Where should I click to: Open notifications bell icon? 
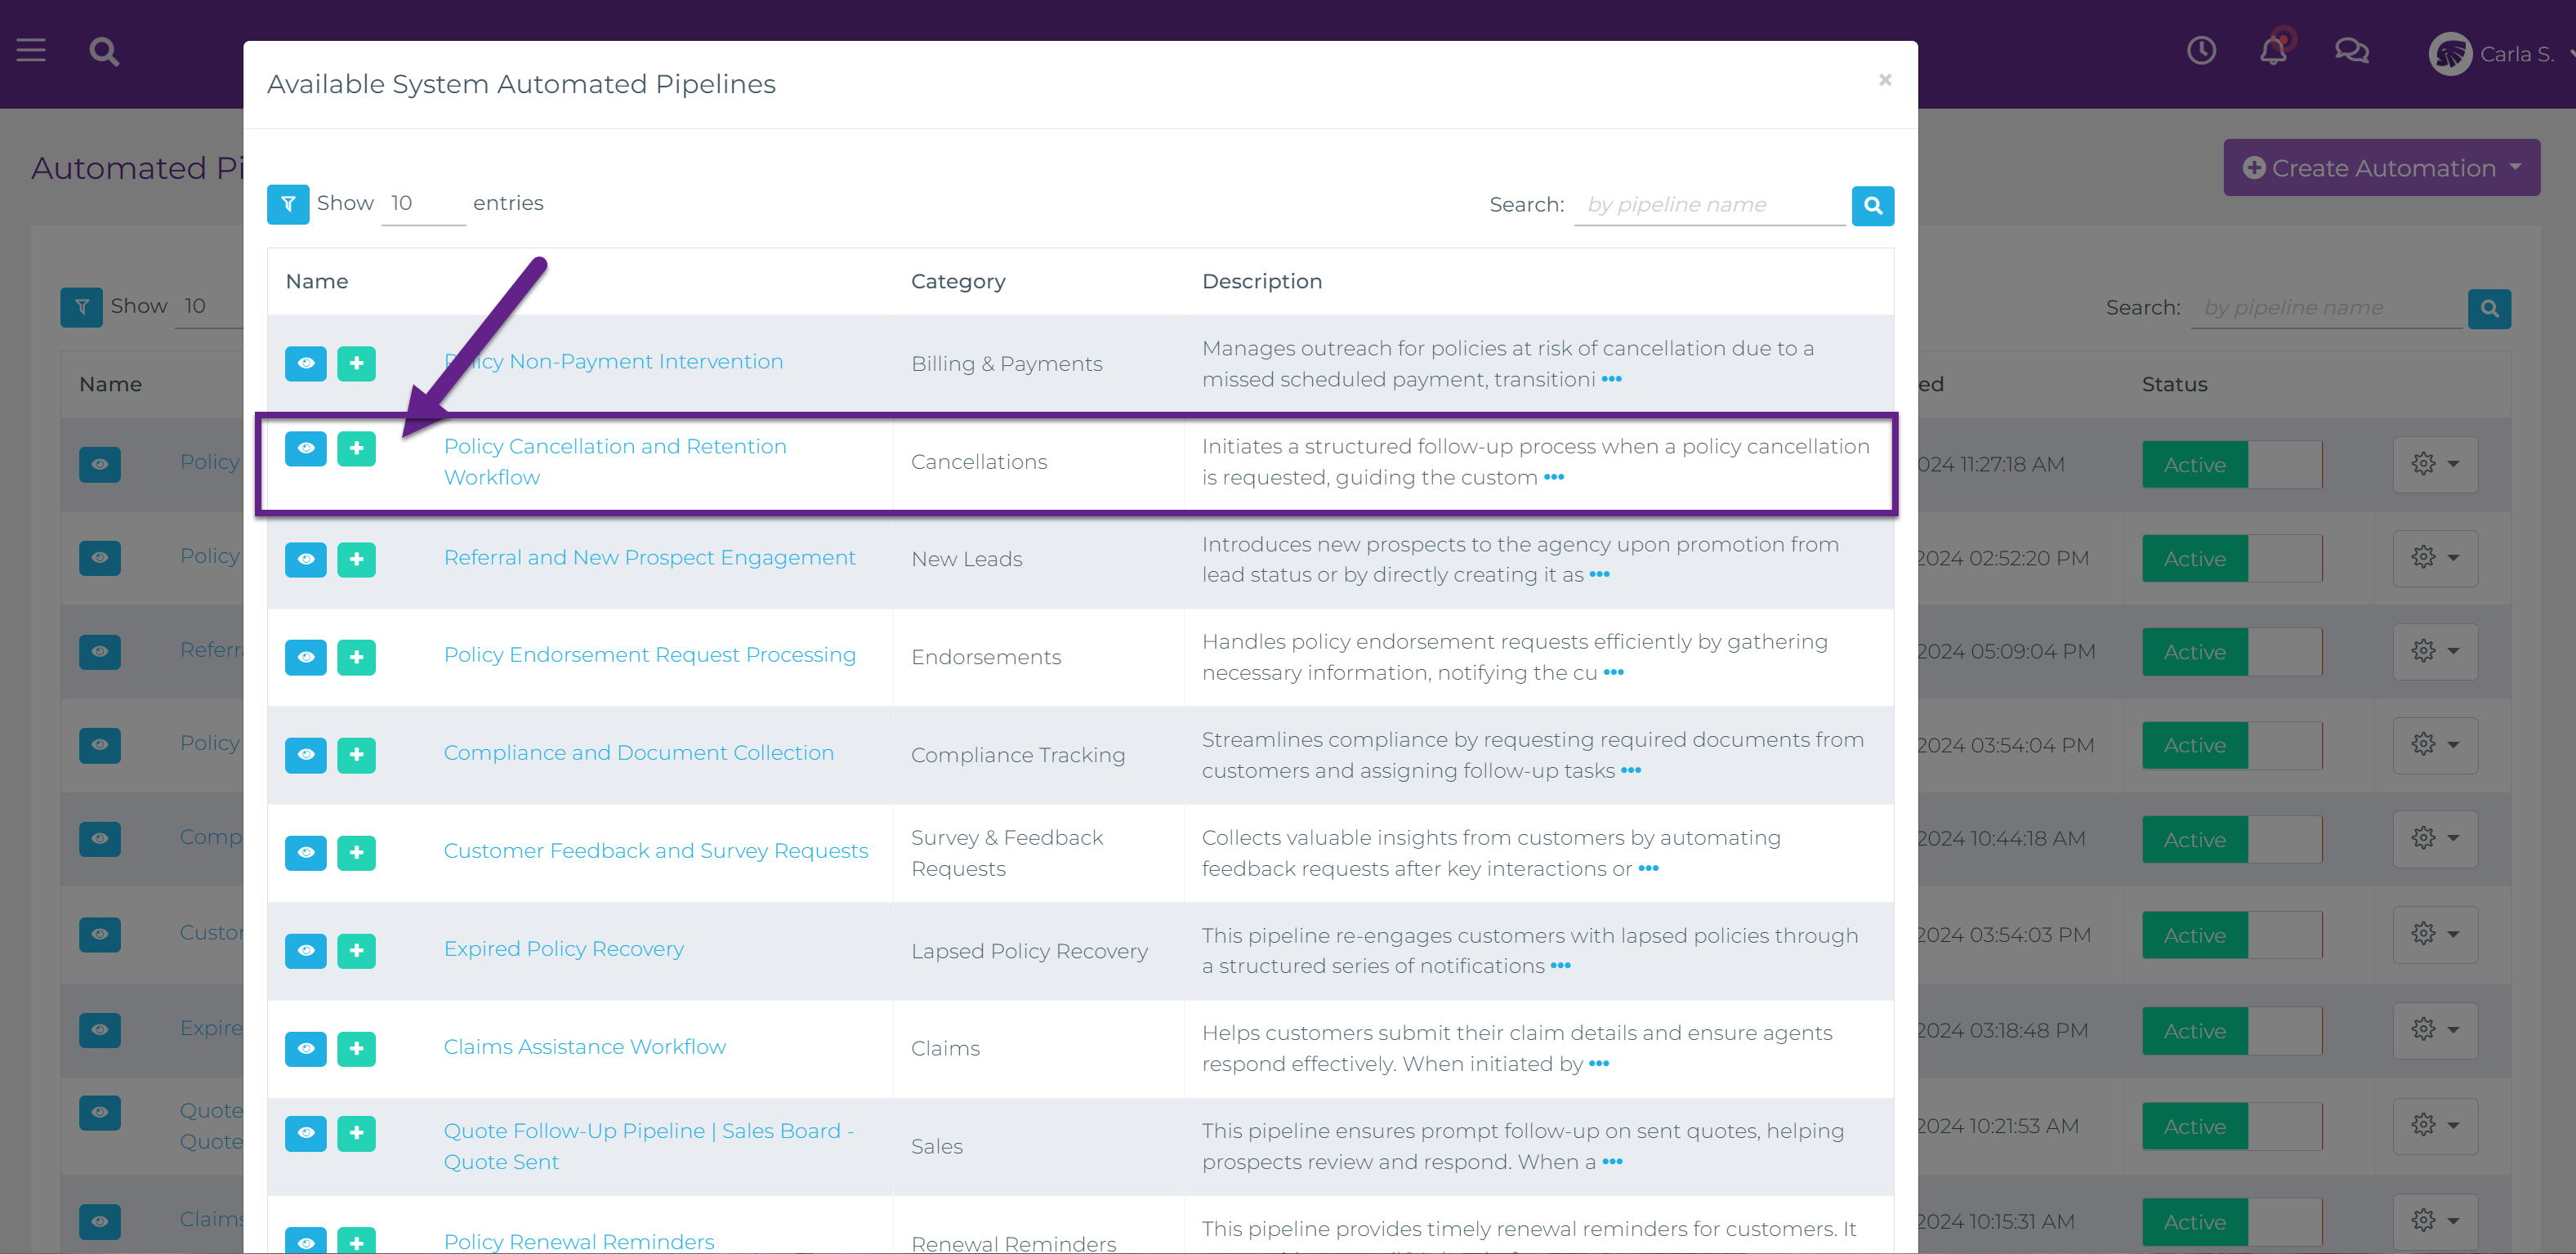click(x=2274, y=50)
